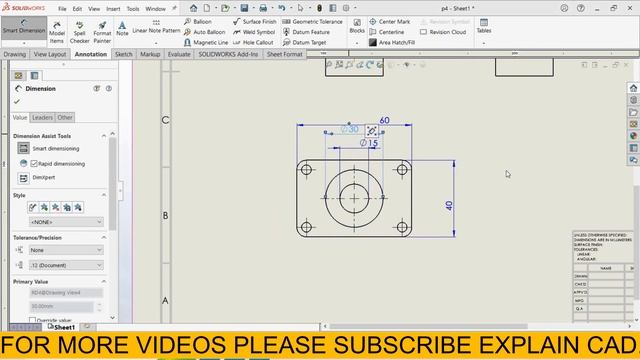640x360 pixels.
Task: Open the File menu
Action: 62,9
